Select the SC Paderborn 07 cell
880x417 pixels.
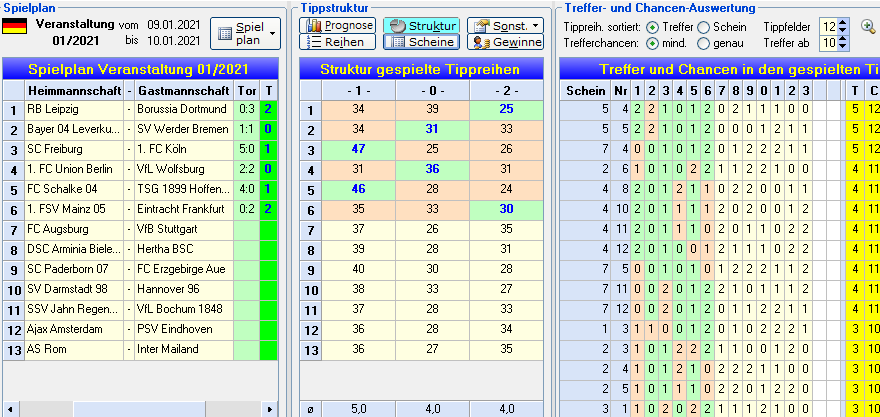74,269
